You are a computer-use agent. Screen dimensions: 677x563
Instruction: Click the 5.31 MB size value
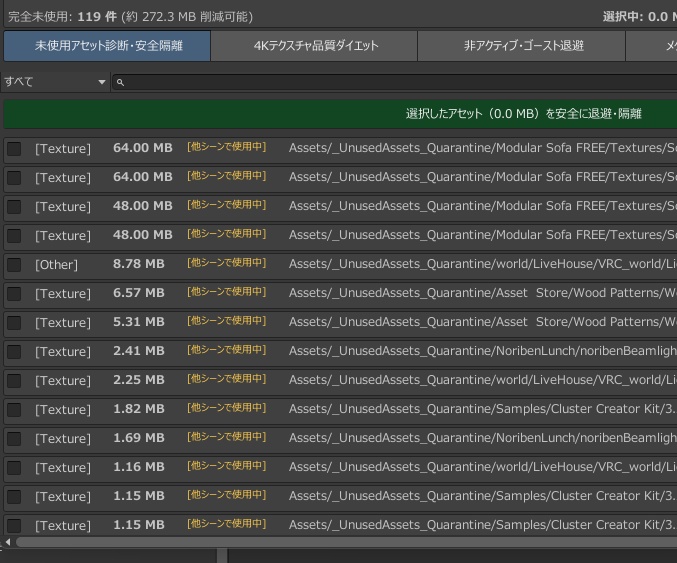tap(139, 322)
